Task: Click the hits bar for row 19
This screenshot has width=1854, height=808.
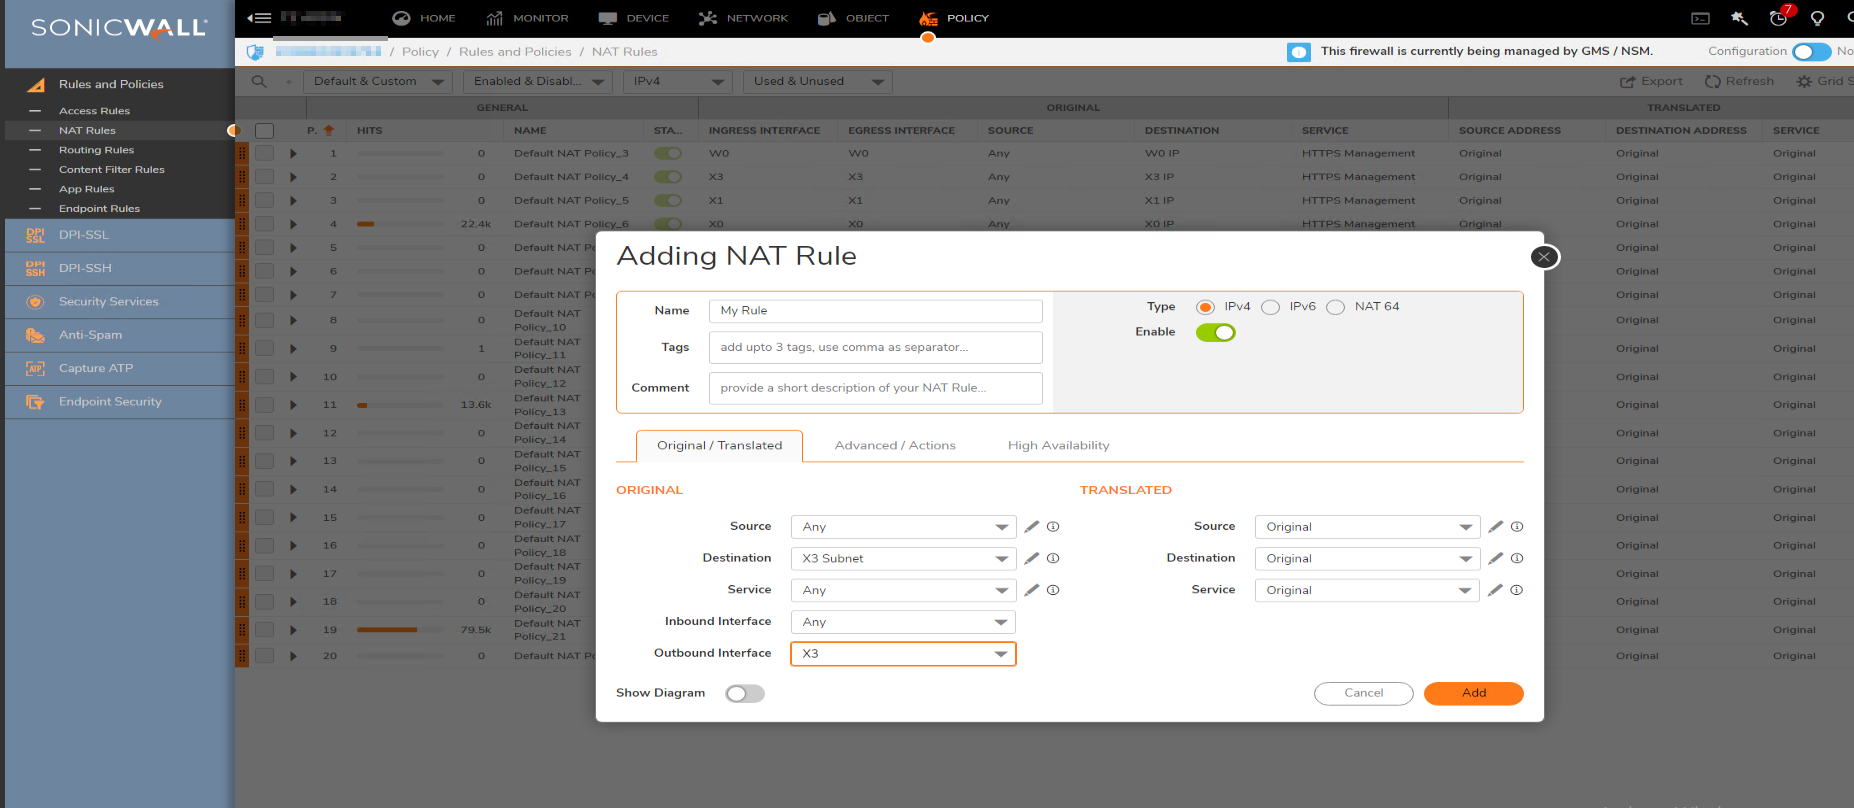Action: point(400,630)
